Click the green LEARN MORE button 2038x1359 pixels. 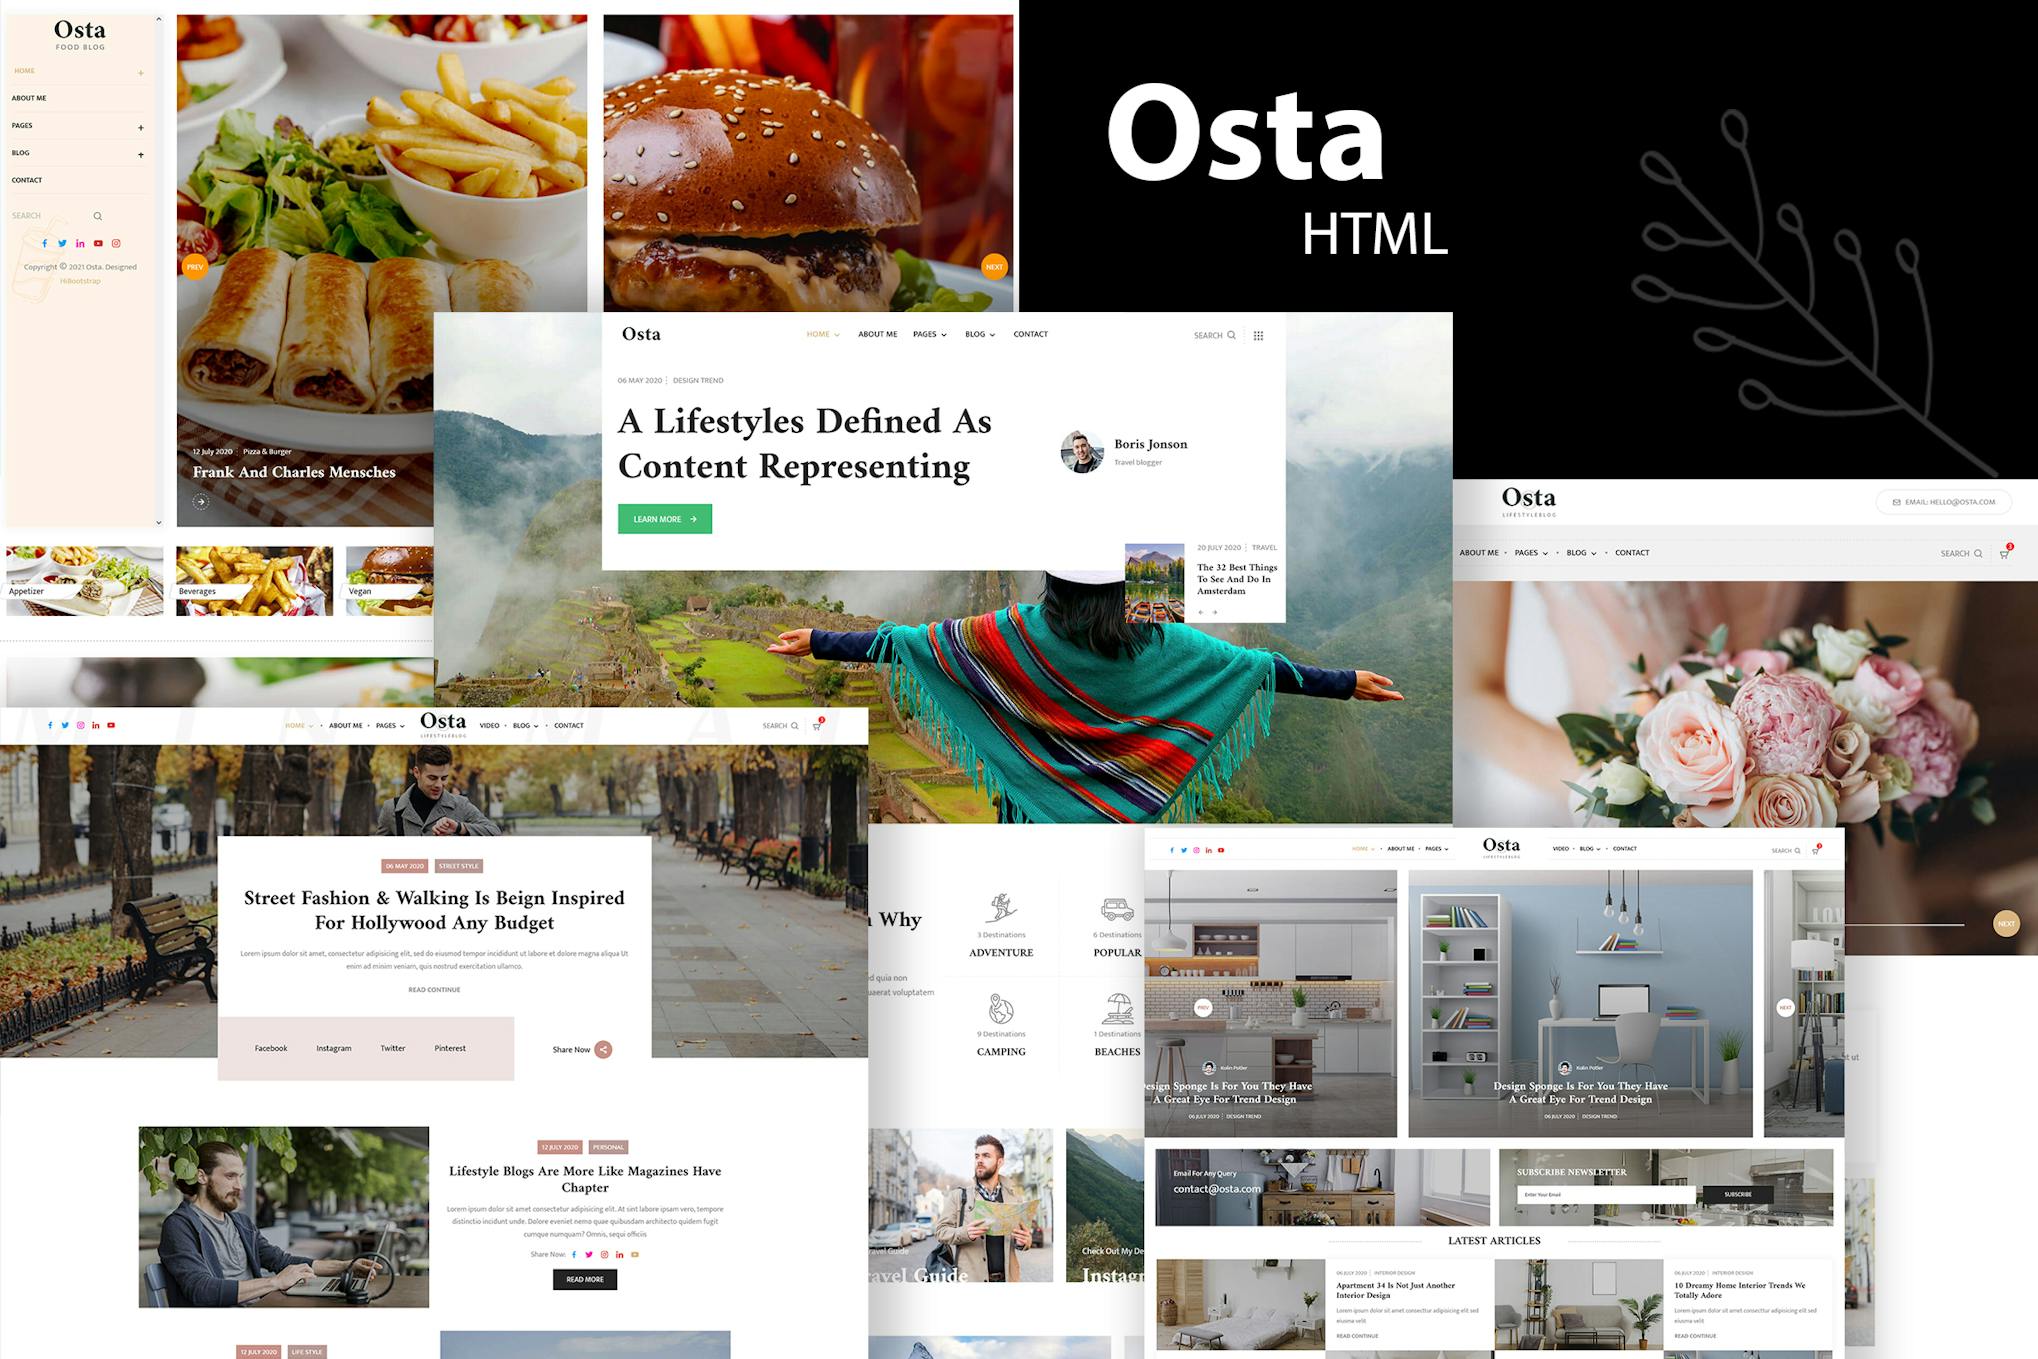(664, 519)
